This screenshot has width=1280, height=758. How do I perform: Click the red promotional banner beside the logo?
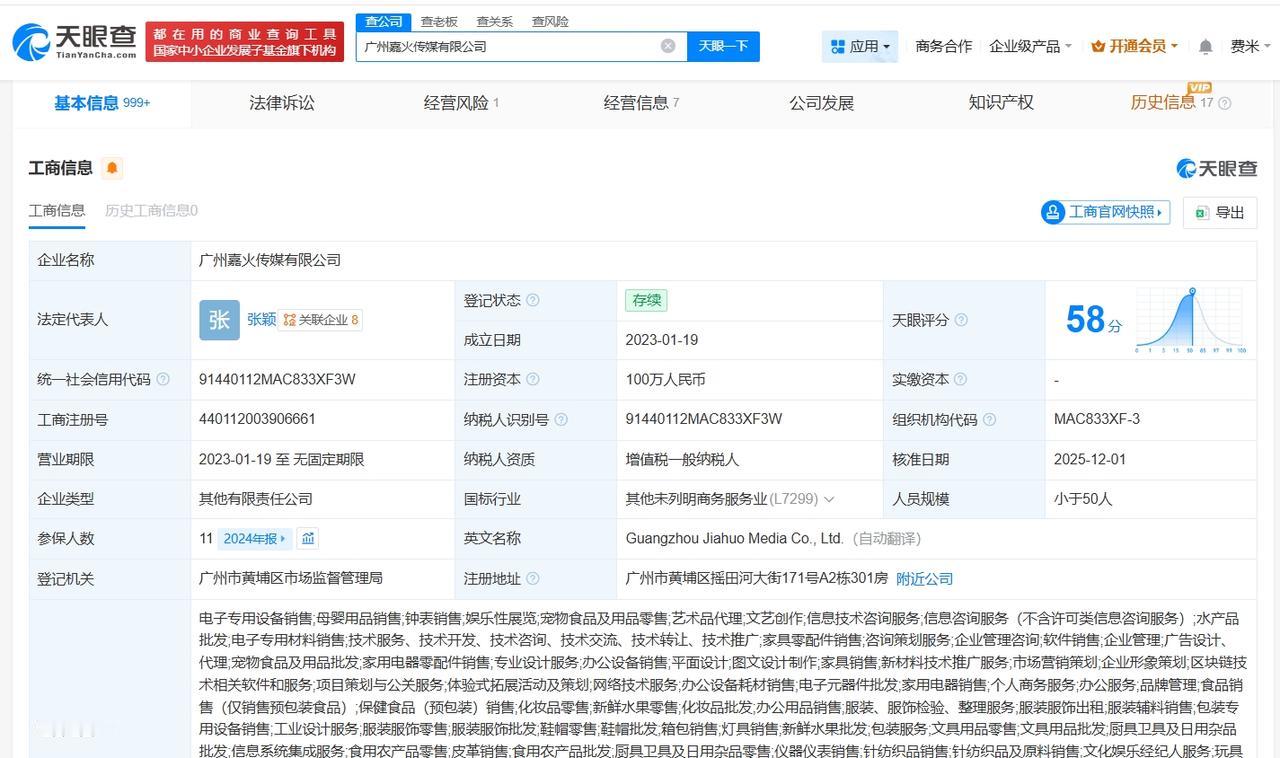pos(245,42)
